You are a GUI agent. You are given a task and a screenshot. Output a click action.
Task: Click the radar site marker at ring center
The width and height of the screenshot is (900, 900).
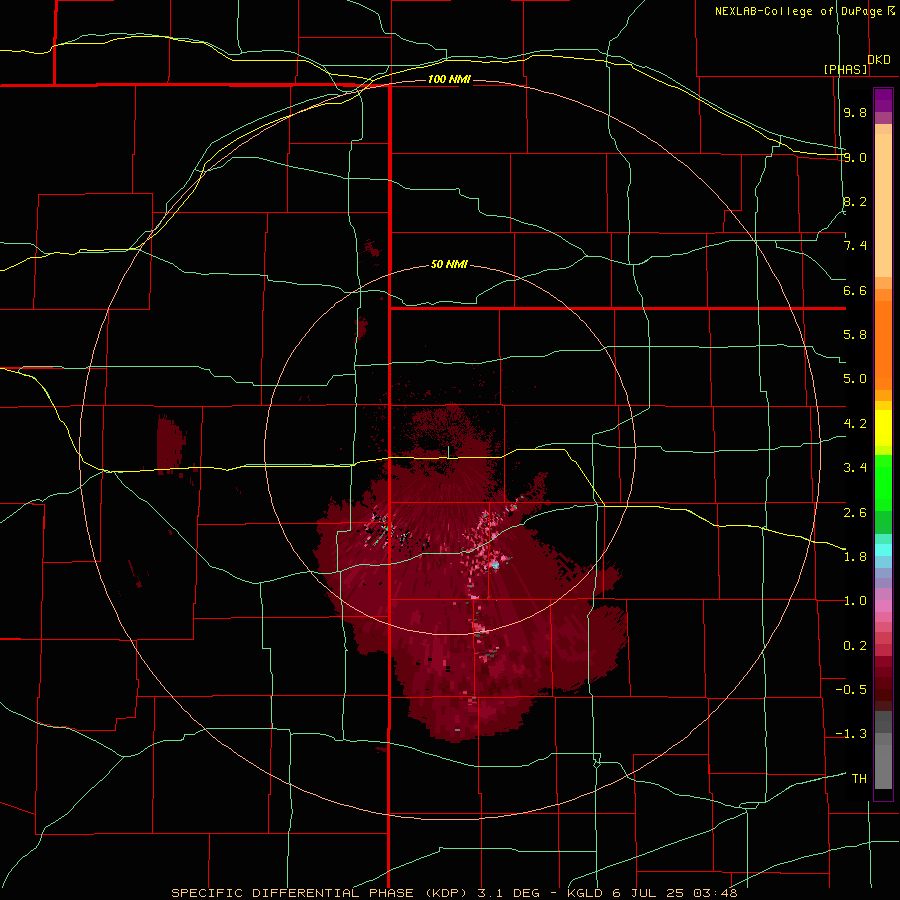(x=449, y=452)
